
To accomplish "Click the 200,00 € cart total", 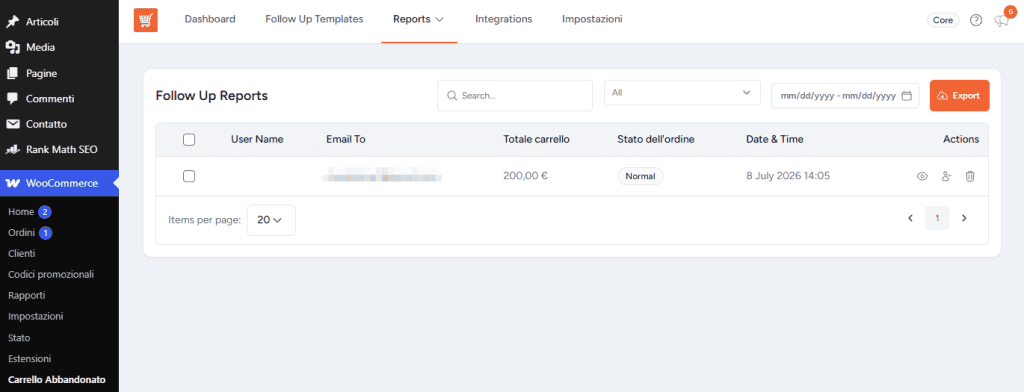I will [x=526, y=176].
